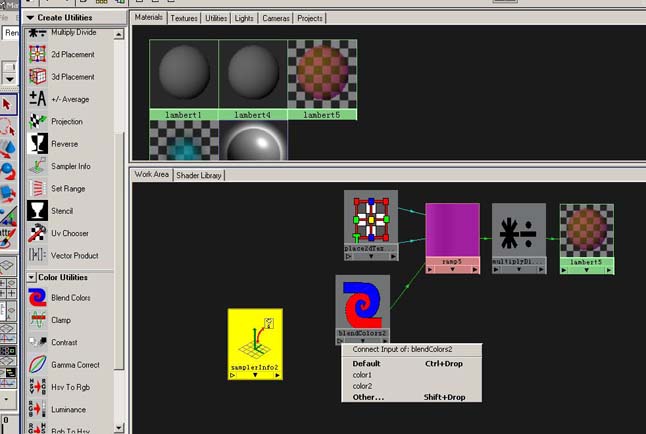This screenshot has width=646, height=434.
Task: Choose Default in the connect input menu
Action: click(x=411, y=364)
